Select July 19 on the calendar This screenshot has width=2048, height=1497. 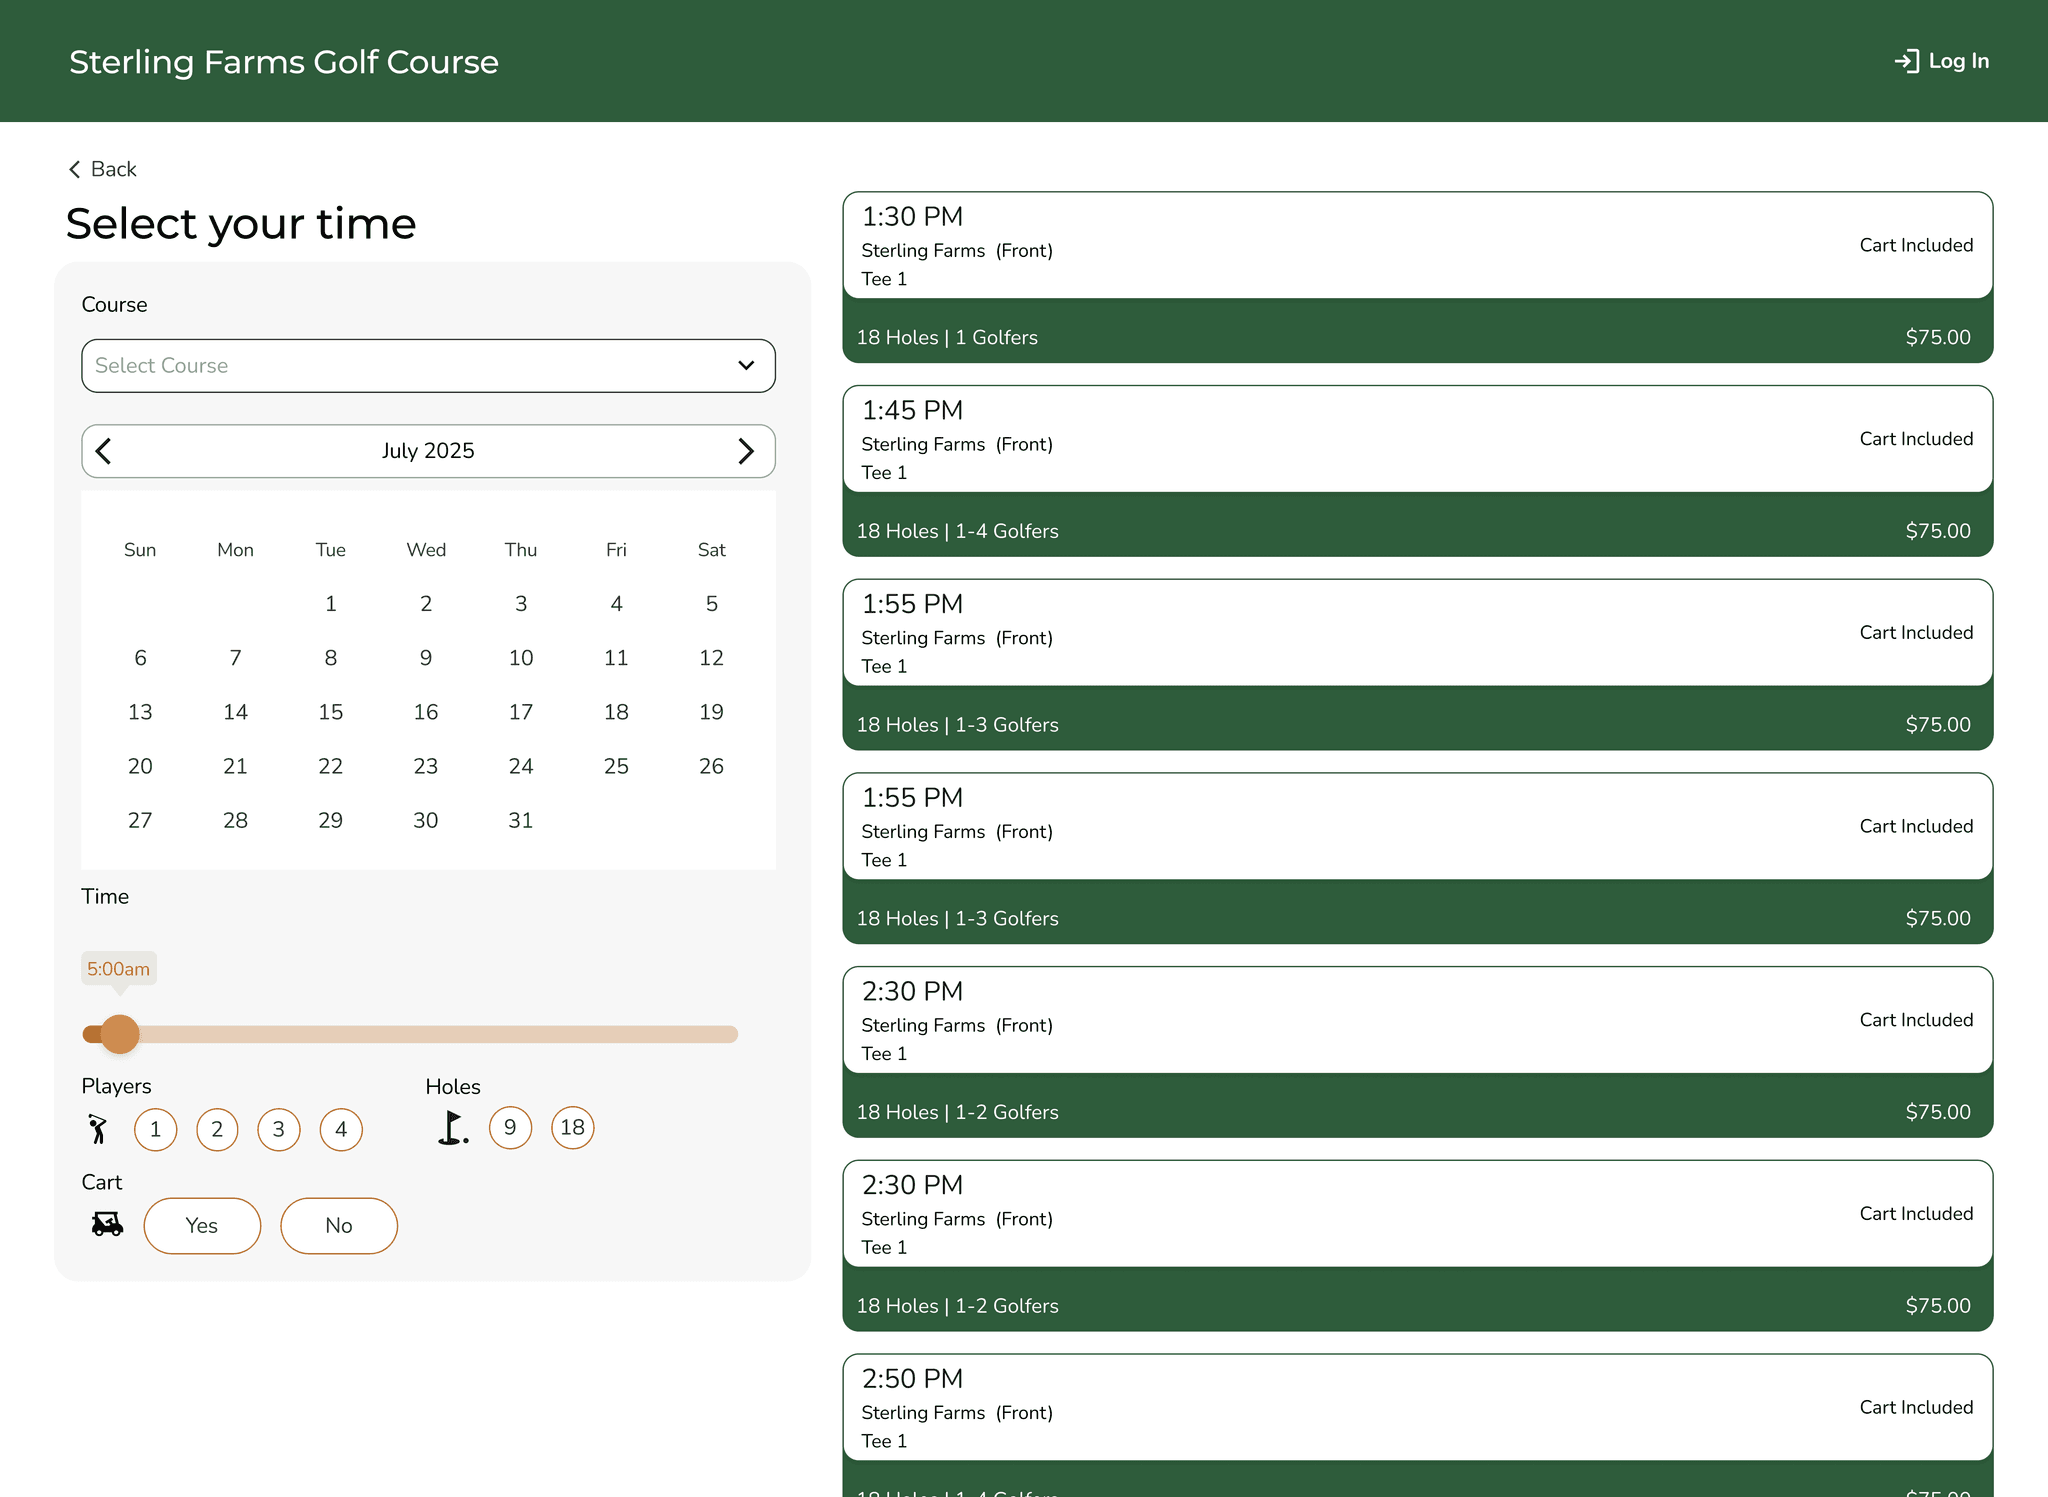pos(711,712)
